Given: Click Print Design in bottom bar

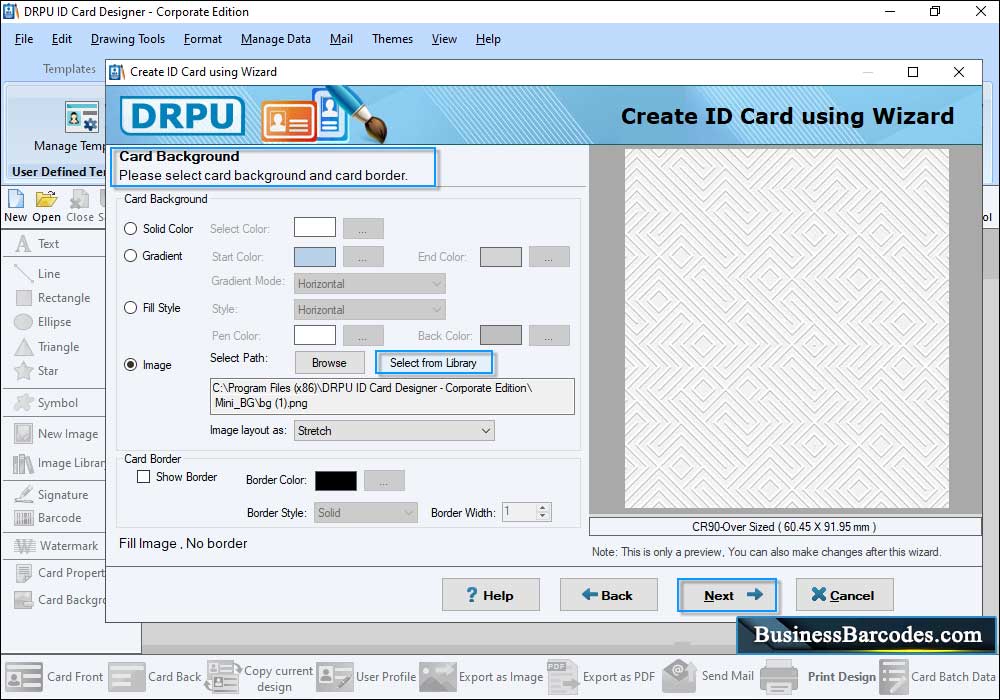Looking at the screenshot, I should pyautogui.click(x=818, y=676).
